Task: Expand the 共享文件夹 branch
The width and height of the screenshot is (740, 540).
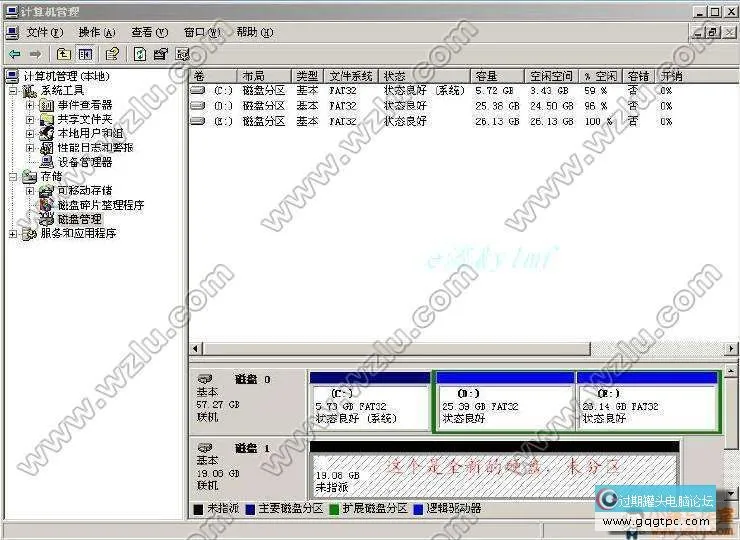Action: (30, 119)
